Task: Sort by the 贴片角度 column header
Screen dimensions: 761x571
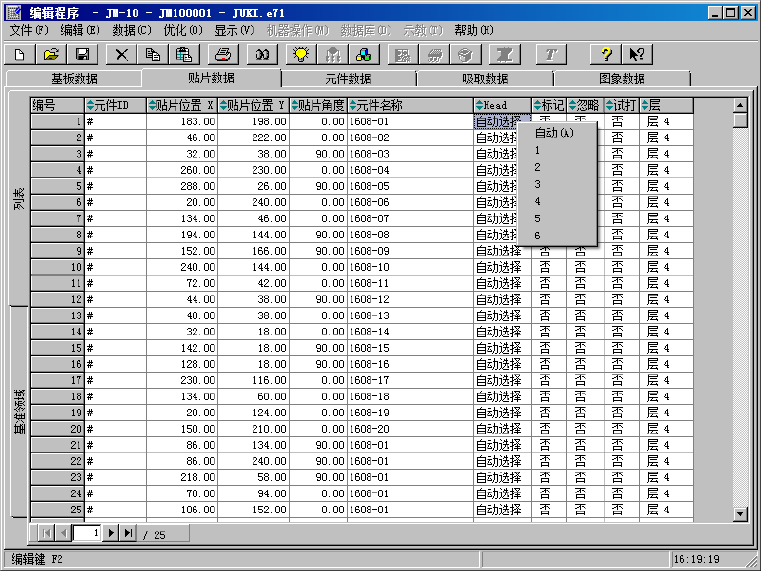Action: pos(318,105)
